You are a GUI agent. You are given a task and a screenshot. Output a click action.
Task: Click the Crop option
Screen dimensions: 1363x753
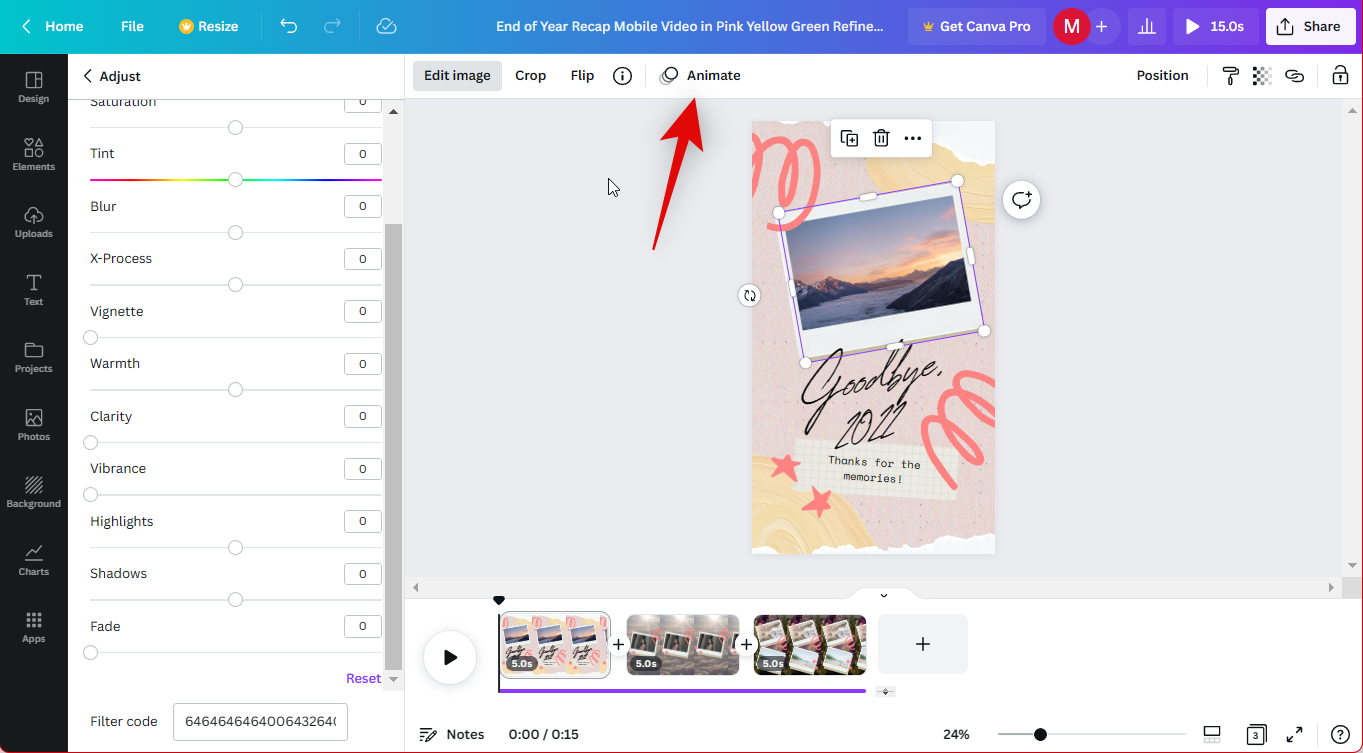530,76
